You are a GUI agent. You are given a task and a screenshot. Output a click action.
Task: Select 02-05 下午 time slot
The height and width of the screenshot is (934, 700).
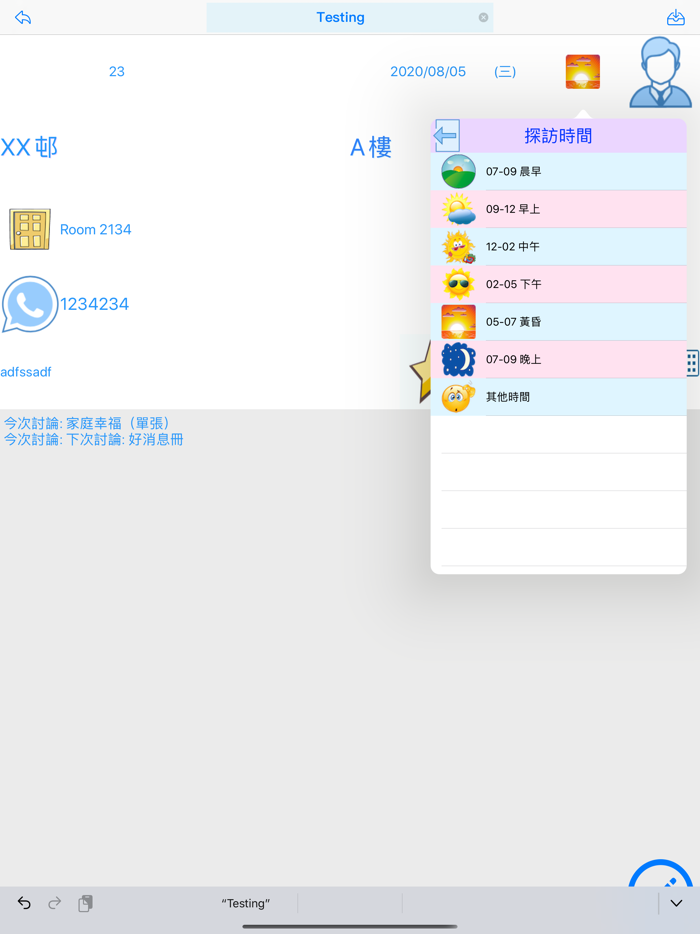click(559, 284)
